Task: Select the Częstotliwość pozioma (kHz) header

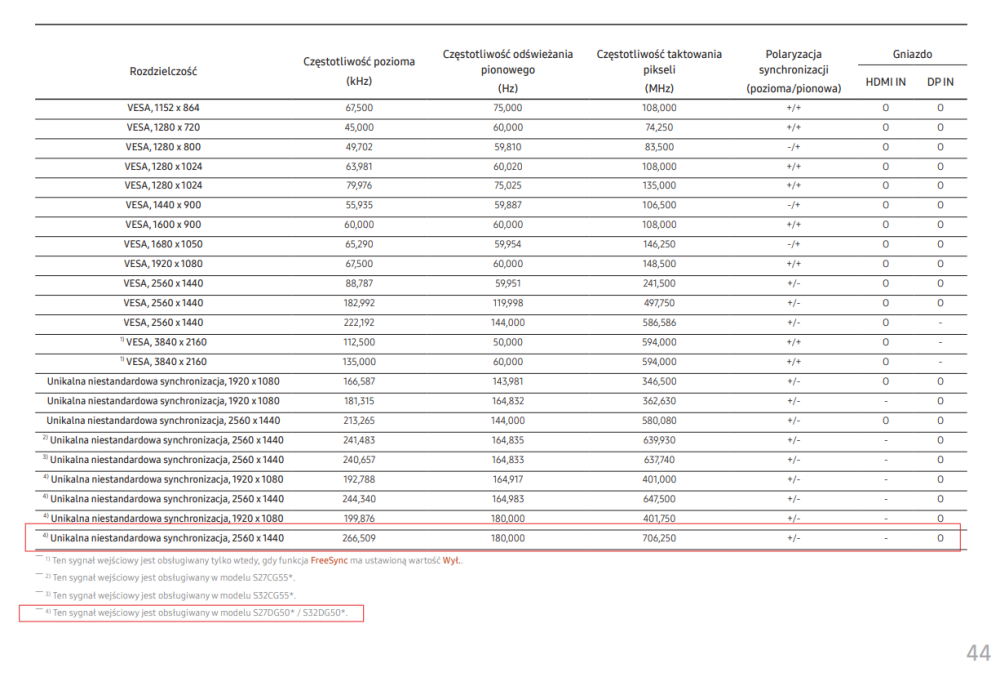Action: [358, 71]
